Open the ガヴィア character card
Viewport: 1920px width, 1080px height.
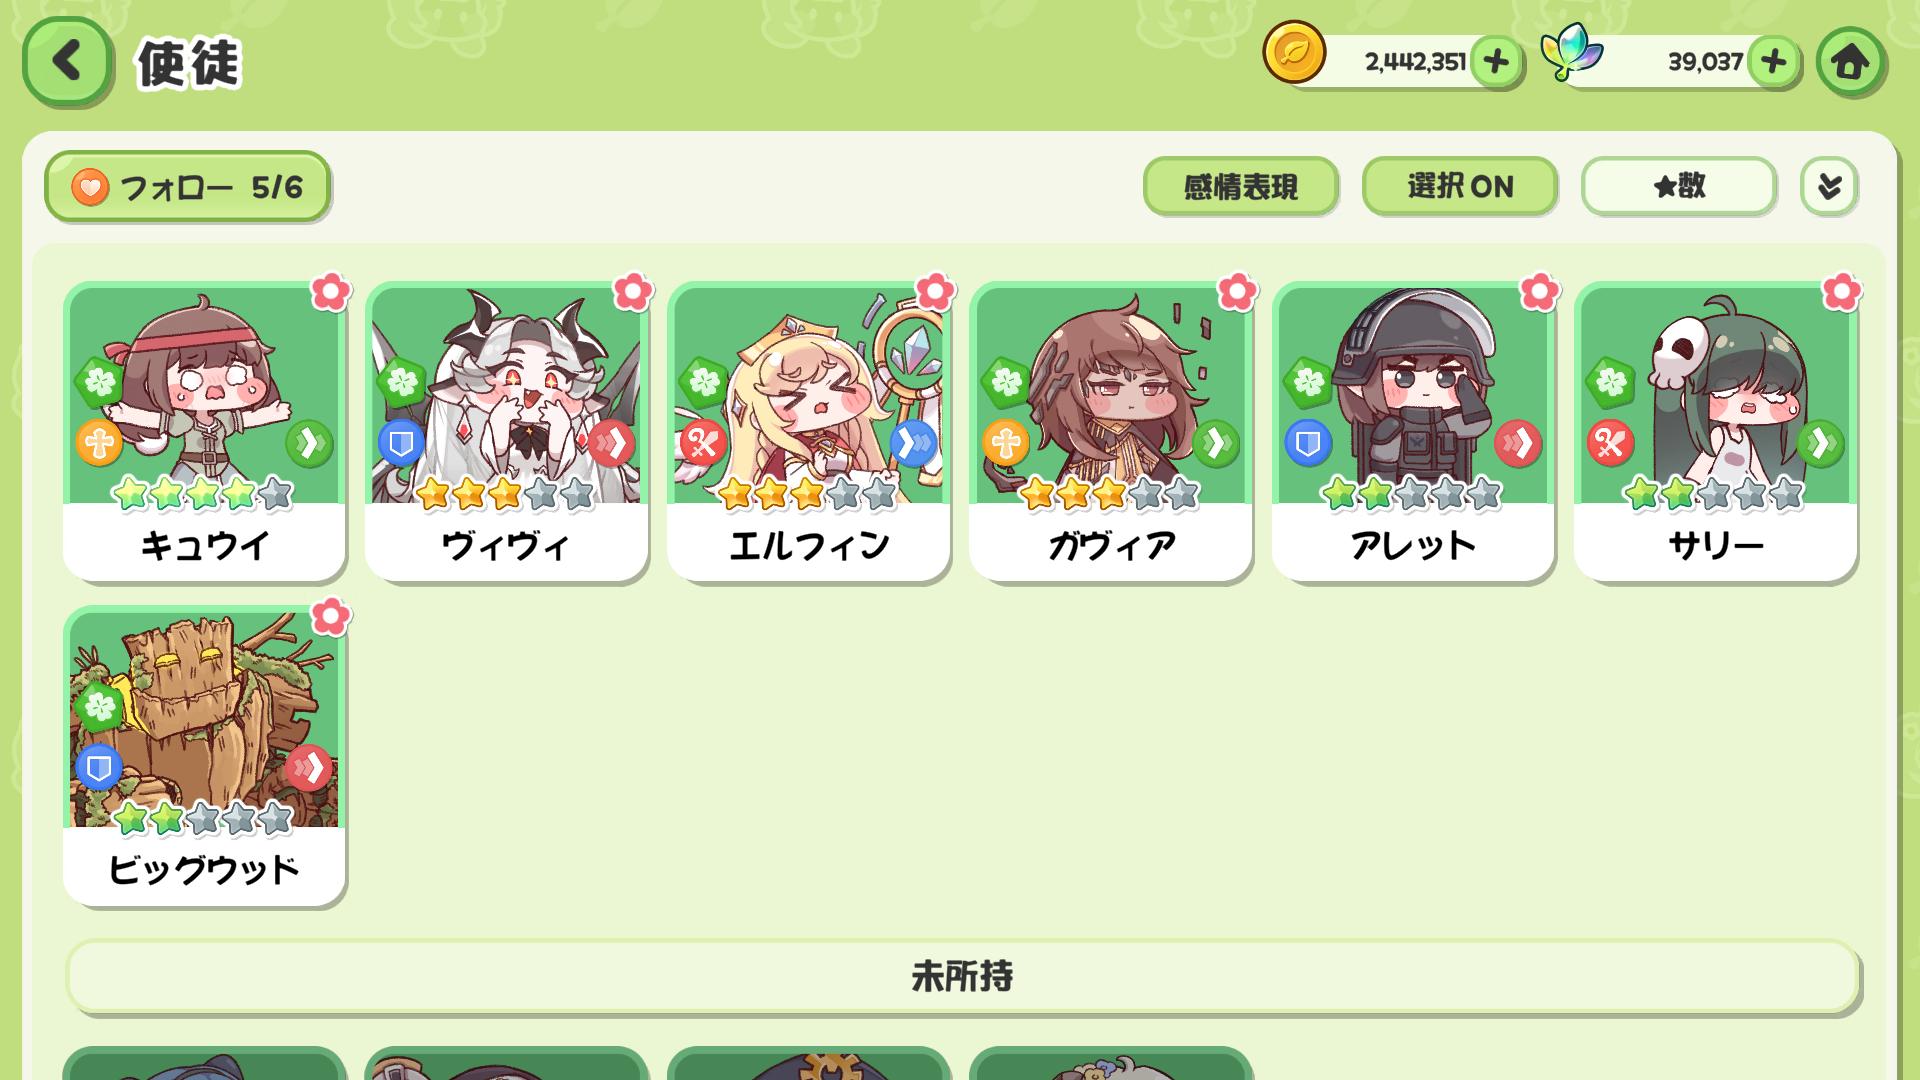1110,432
